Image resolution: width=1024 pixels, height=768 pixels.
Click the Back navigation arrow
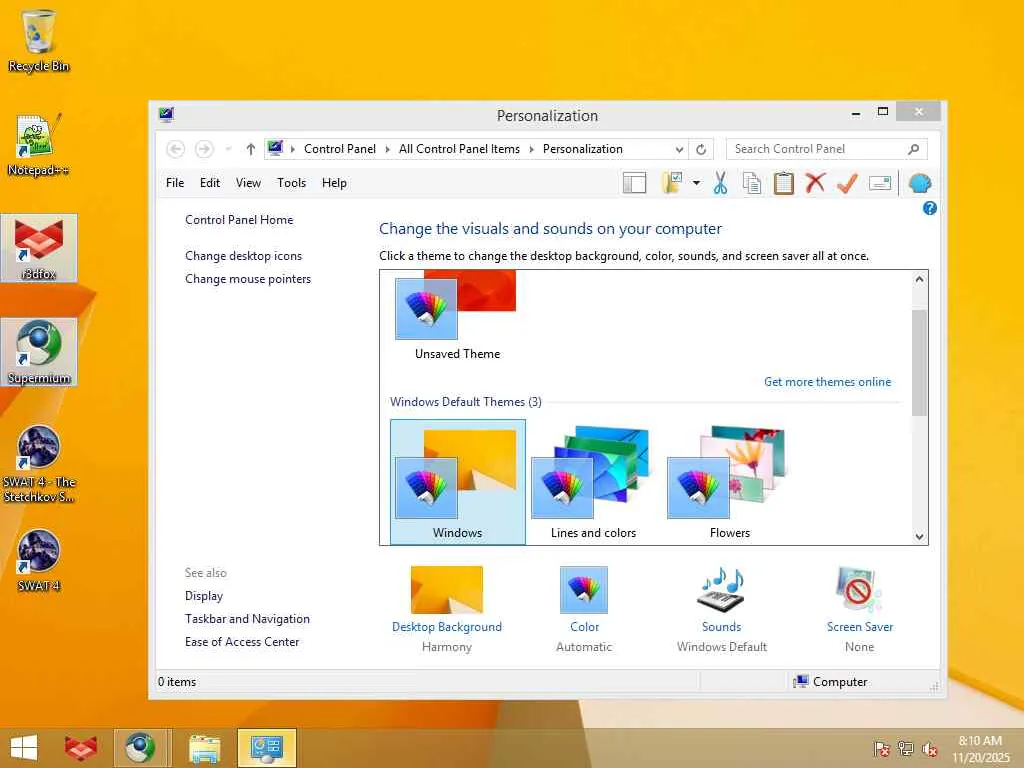pos(176,150)
